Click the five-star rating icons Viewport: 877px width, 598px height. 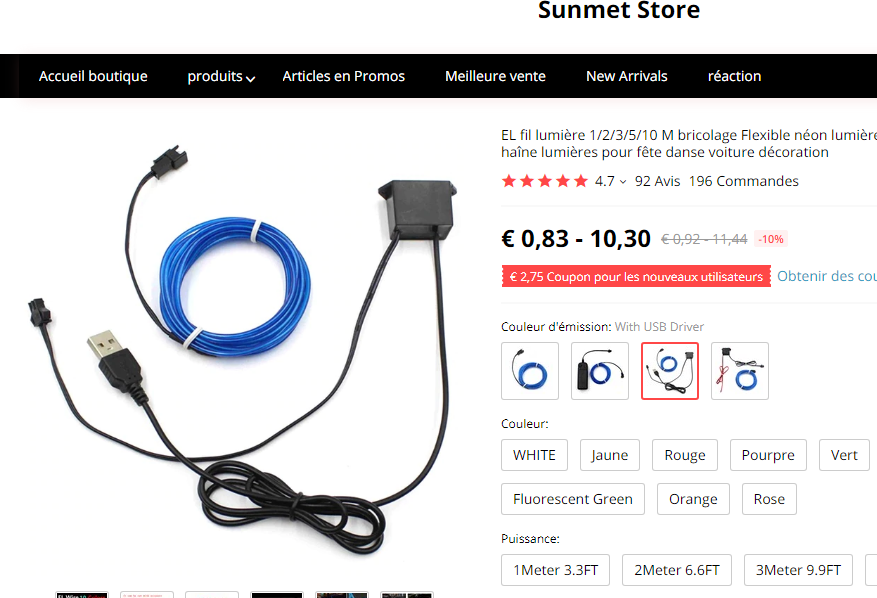545,181
